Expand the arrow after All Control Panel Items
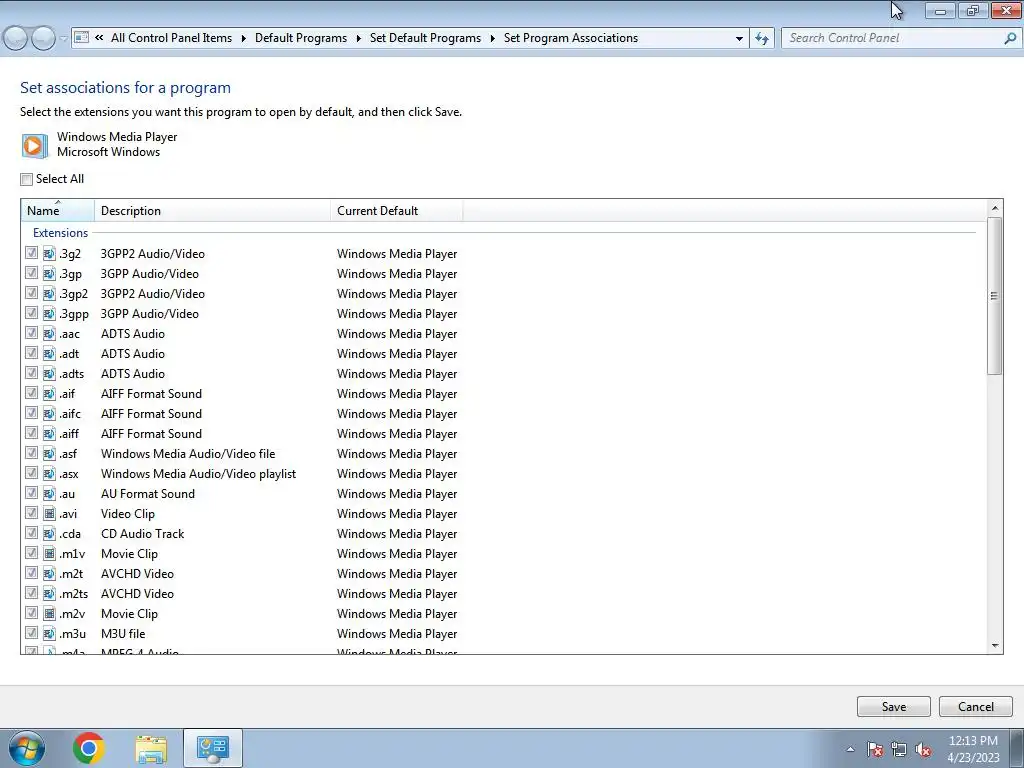Screen dimensions: 1024x768 click(244, 39)
